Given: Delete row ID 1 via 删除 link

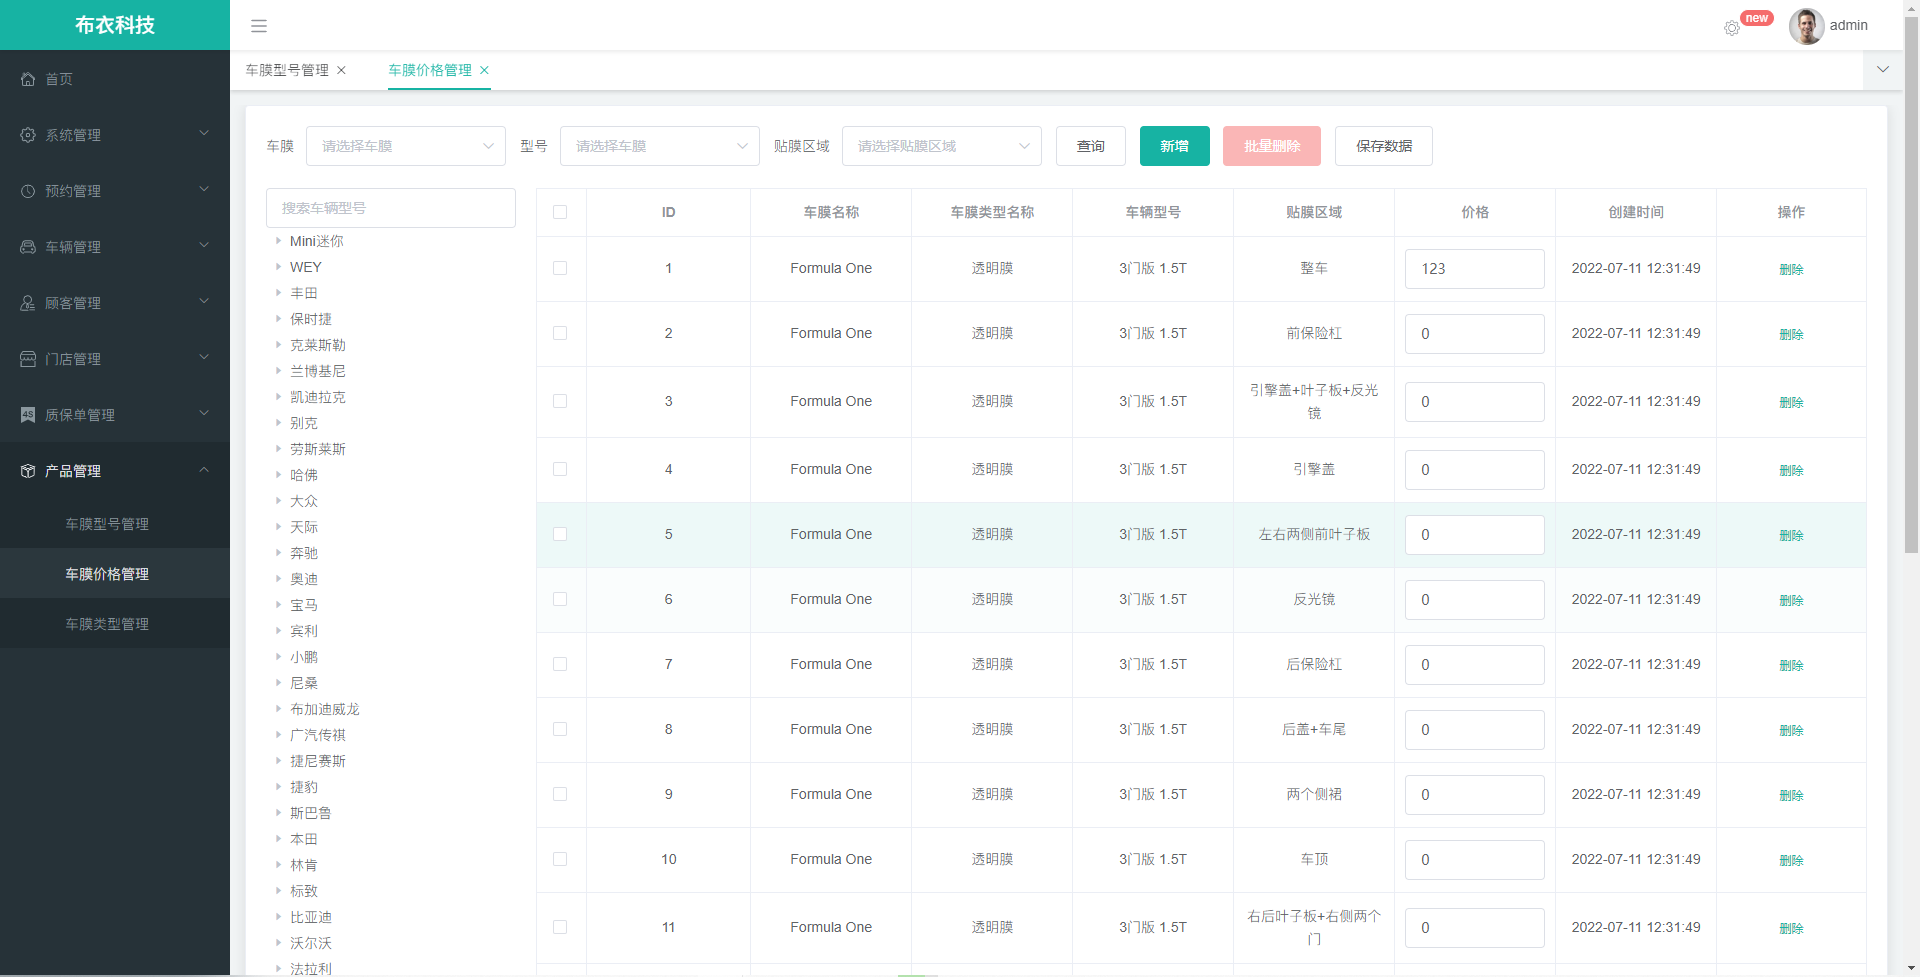Looking at the screenshot, I should 1791,269.
